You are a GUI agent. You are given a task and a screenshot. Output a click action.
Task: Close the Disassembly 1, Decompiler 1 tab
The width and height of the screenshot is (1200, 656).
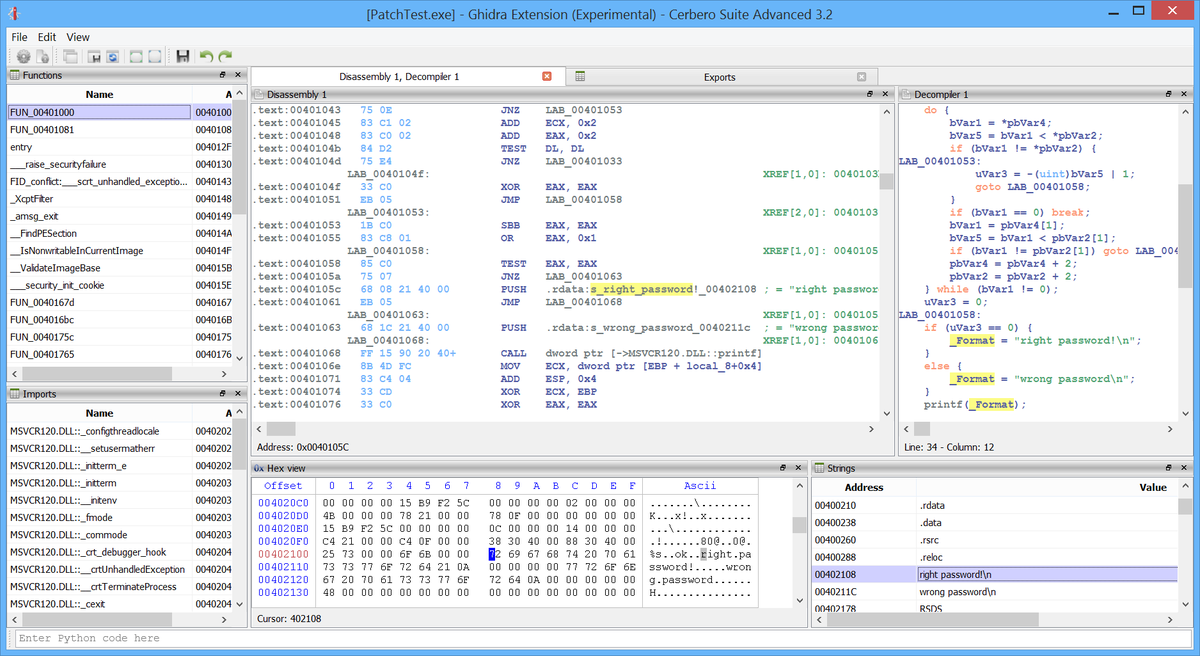pos(546,76)
